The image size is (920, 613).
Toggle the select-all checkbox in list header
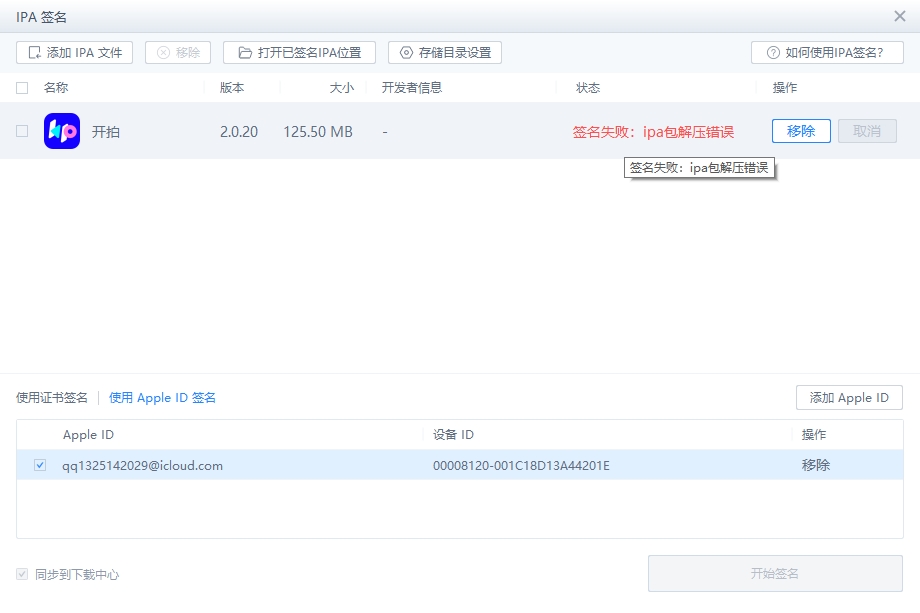(x=22, y=88)
